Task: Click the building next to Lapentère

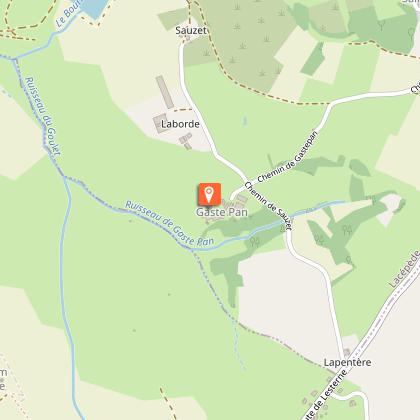Action: (347, 352)
